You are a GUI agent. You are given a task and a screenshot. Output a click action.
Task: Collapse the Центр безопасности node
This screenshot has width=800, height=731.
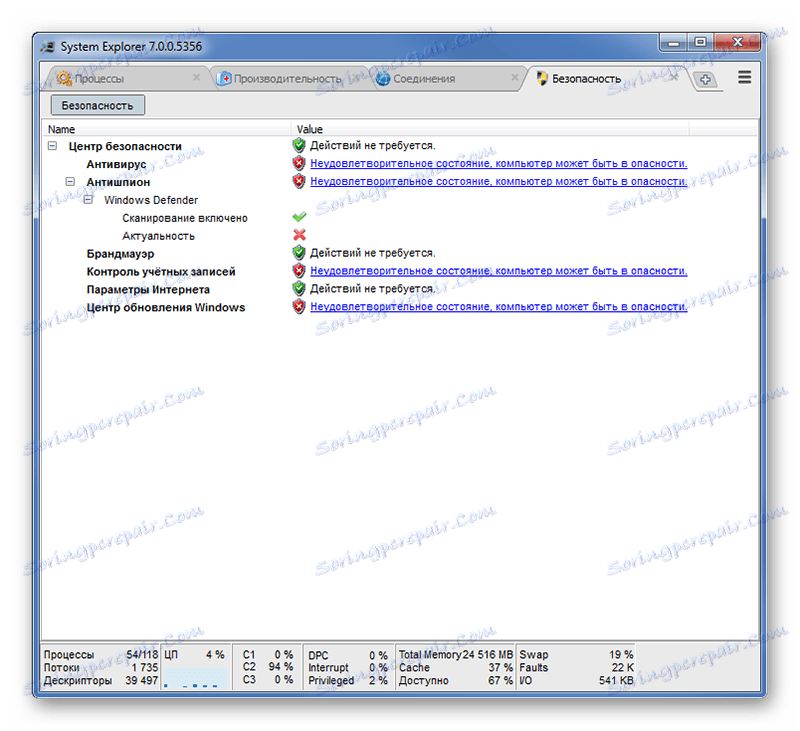(x=52, y=146)
